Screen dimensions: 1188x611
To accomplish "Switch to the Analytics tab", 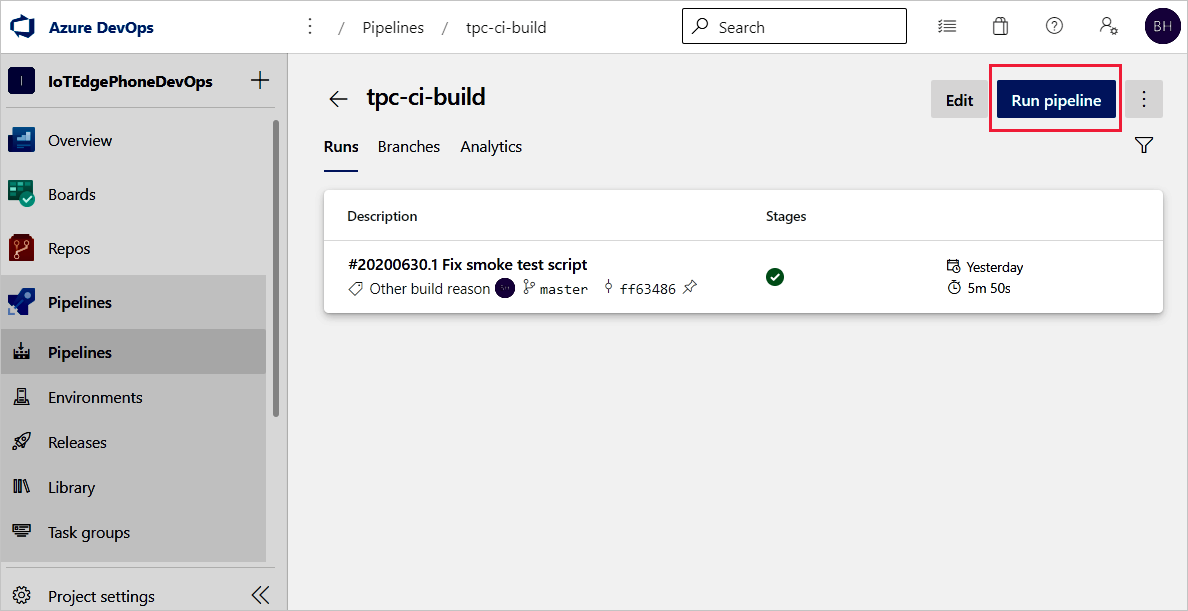I will pyautogui.click(x=491, y=147).
